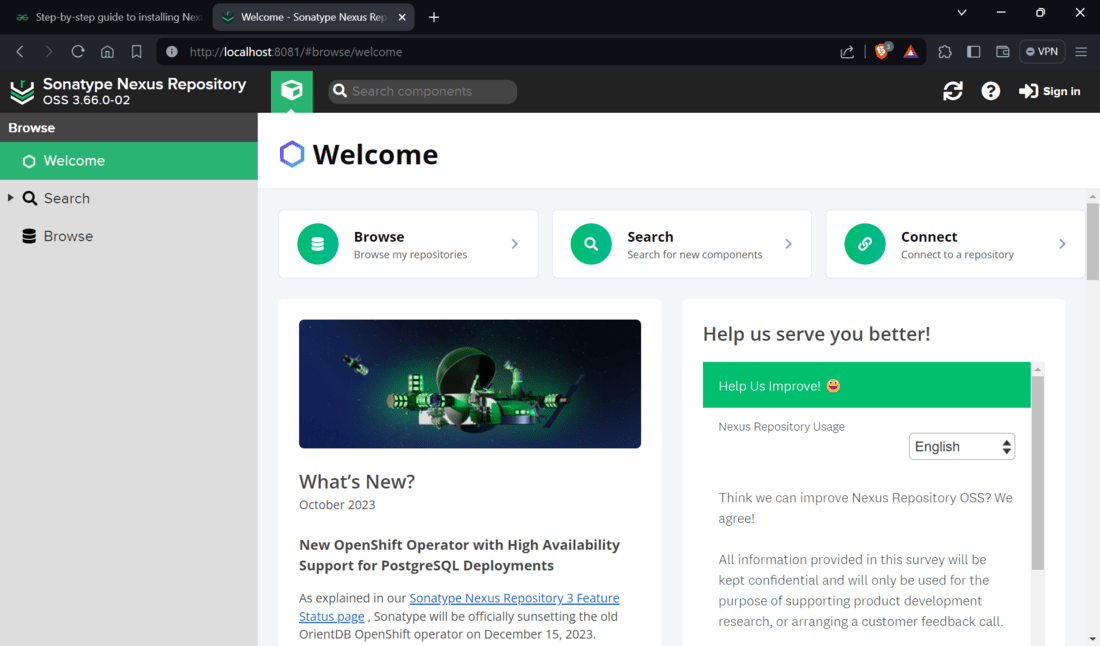Click the green Search magnifier circle icon
The height and width of the screenshot is (646, 1100).
[591, 244]
